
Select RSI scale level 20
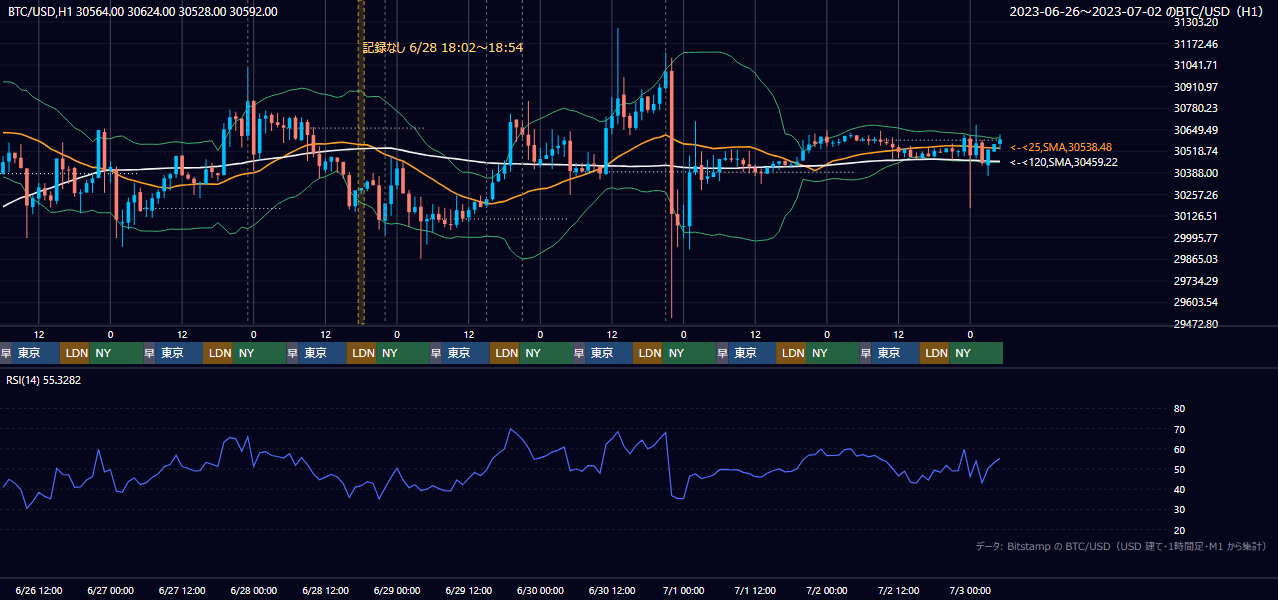point(1179,530)
